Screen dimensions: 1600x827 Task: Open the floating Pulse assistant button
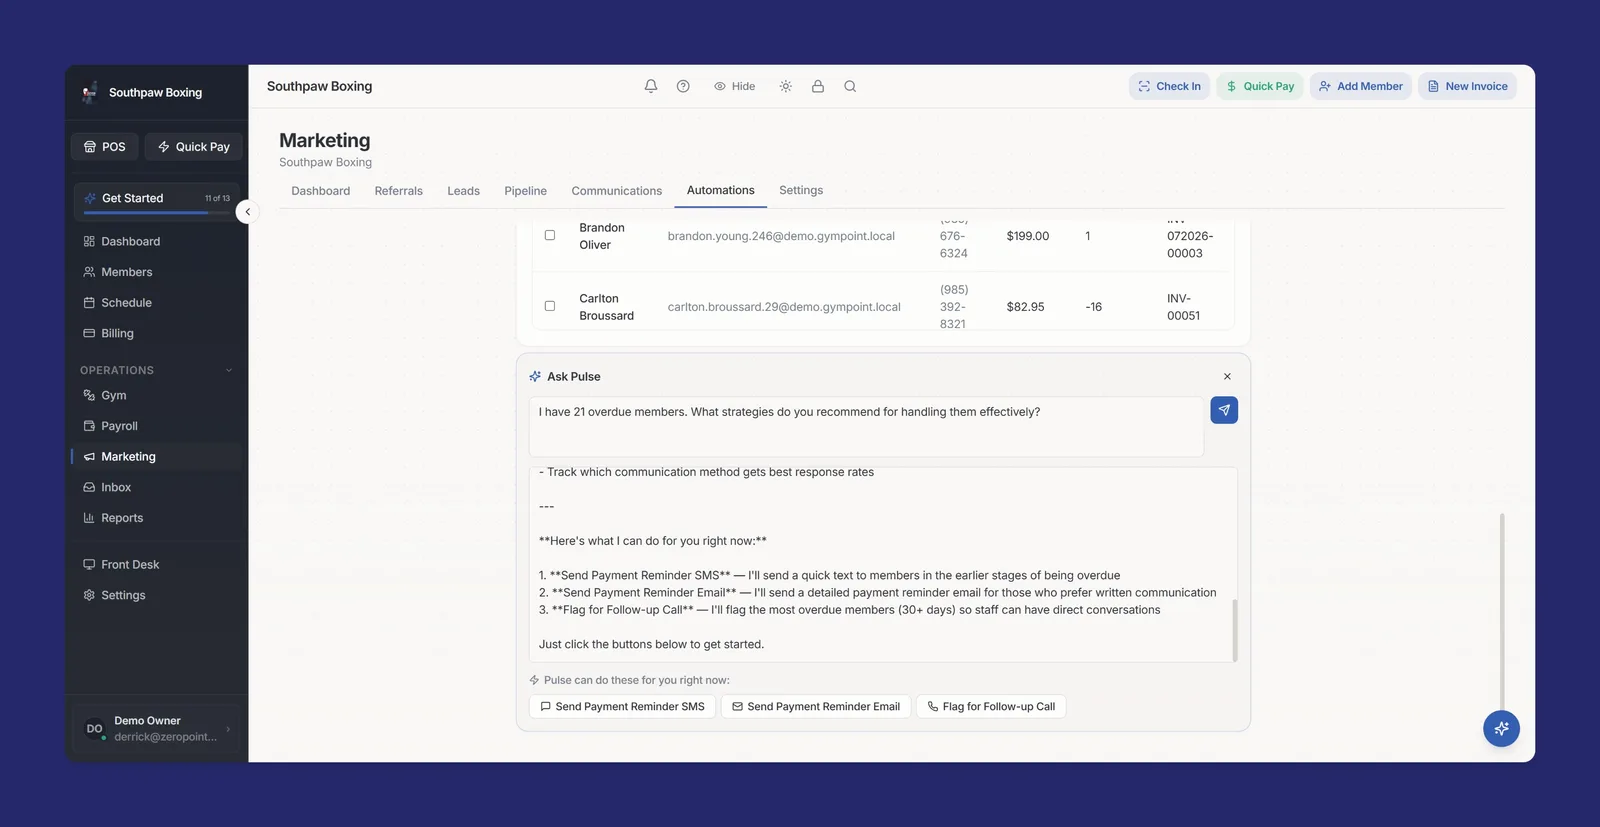coord(1501,729)
